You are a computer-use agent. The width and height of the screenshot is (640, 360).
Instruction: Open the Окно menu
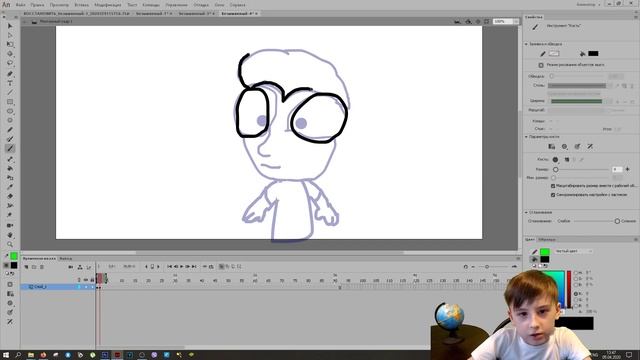220,5
